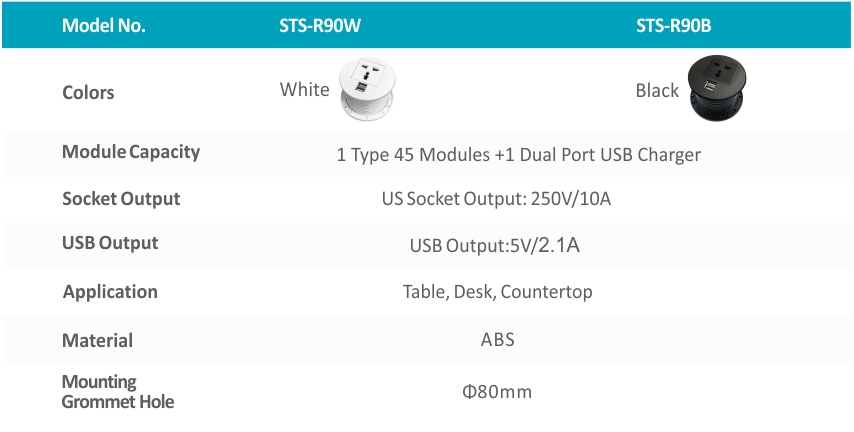Click the Socket Output row label
854x432 pixels.
pos(121,199)
